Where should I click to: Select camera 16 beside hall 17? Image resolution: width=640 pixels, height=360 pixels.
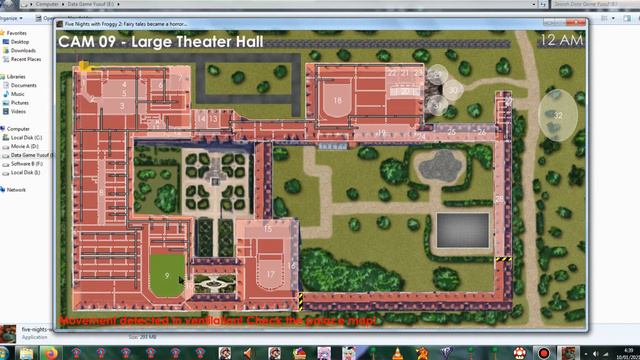pos(291,266)
